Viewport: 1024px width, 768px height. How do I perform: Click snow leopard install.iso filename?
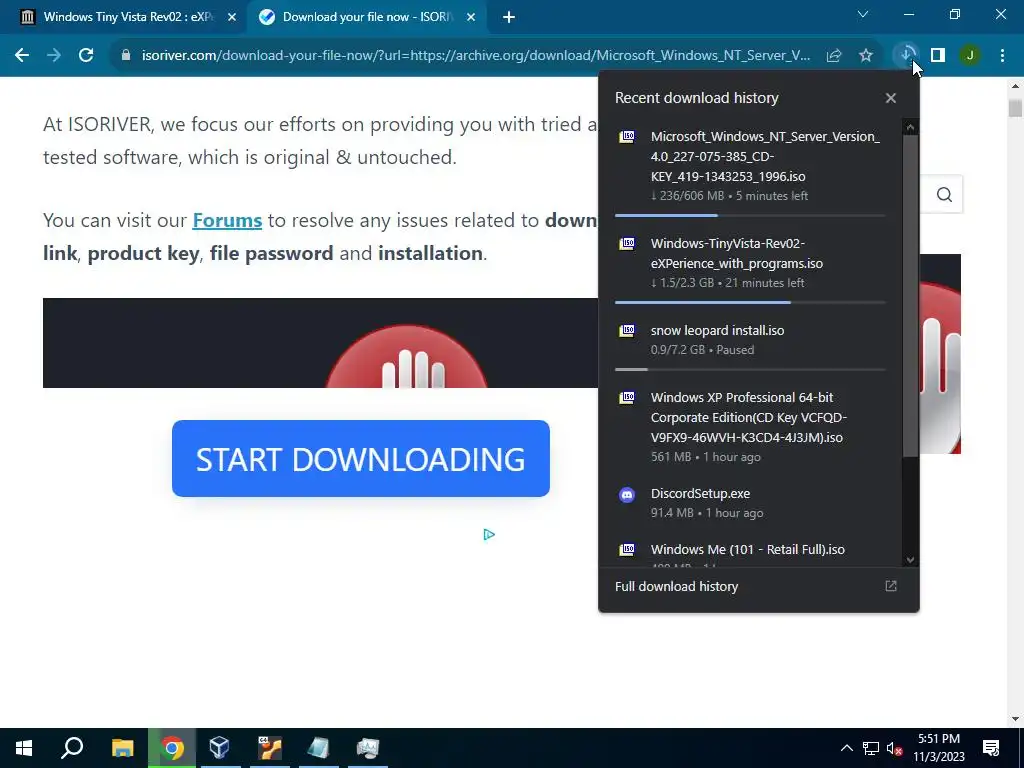(x=717, y=330)
